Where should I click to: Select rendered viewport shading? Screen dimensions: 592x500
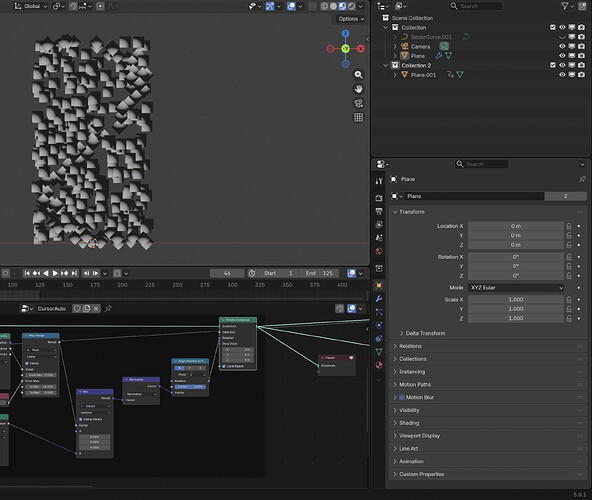[x=352, y=6]
